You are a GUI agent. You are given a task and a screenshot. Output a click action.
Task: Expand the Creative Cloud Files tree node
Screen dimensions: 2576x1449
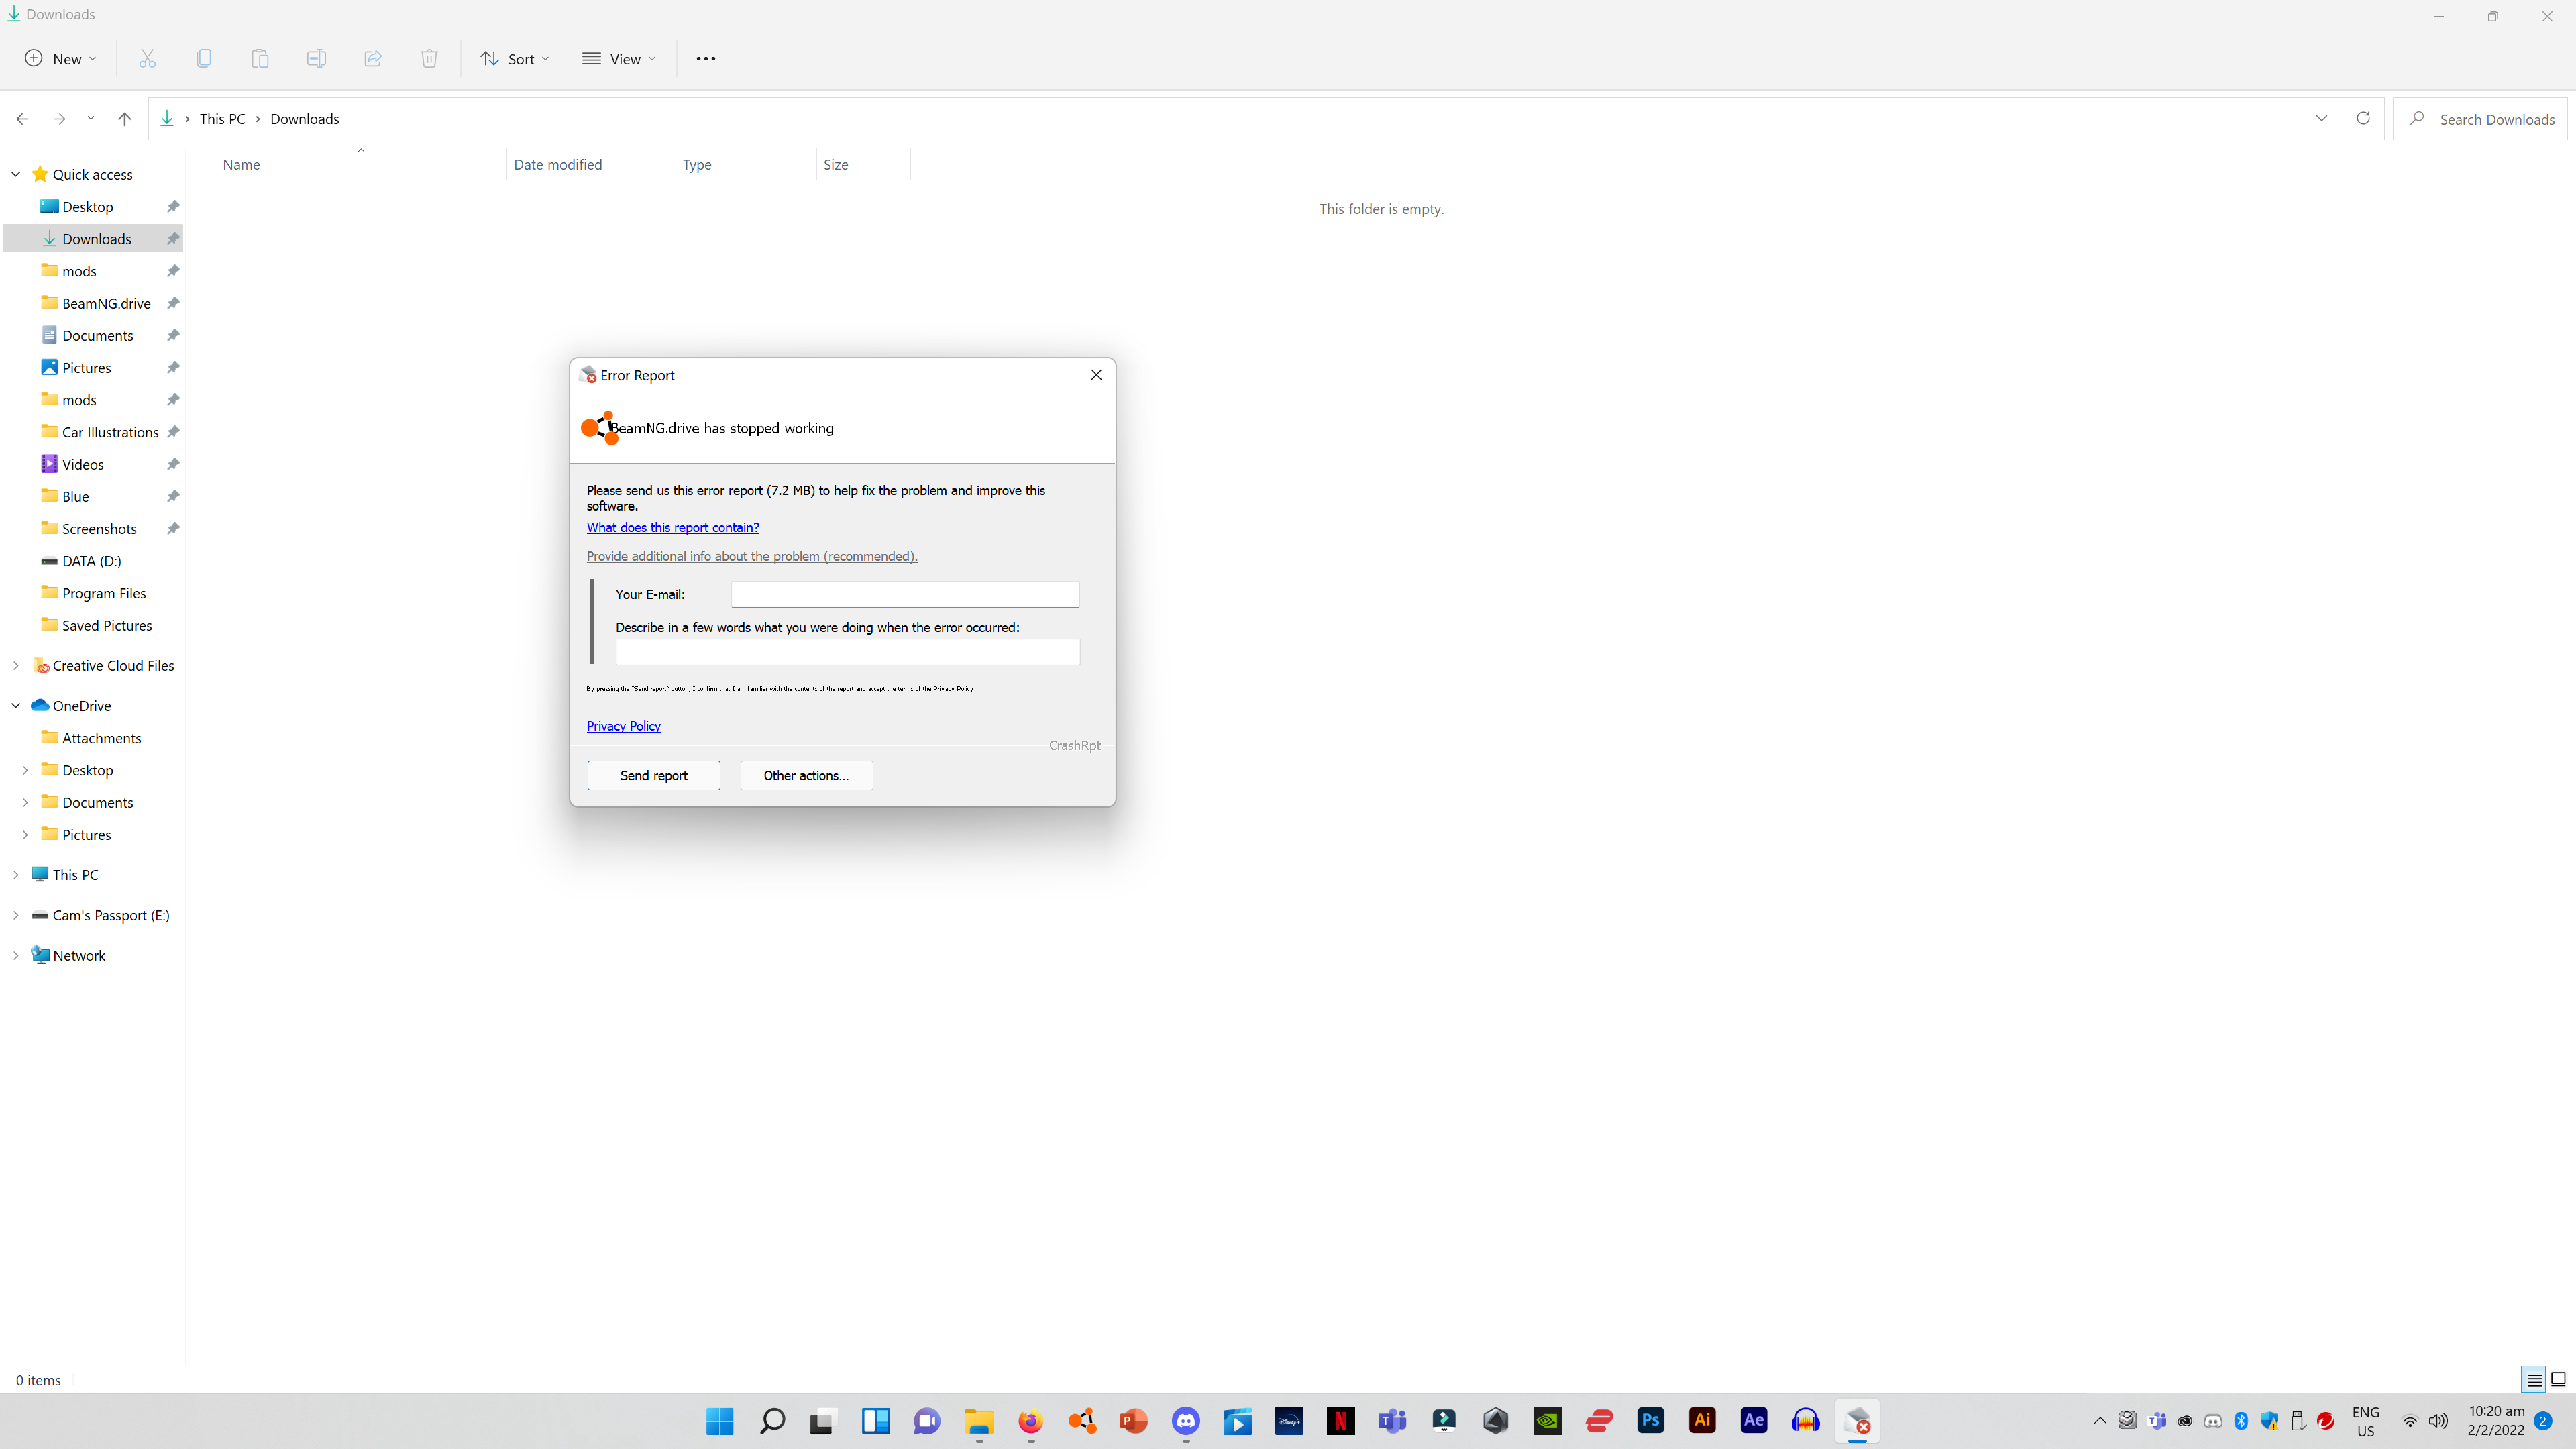pos(16,666)
